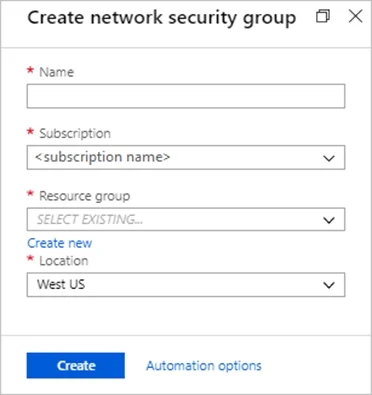Click the subscription name selected value
Image resolution: width=372 pixels, height=395 pixels.
click(103, 157)
